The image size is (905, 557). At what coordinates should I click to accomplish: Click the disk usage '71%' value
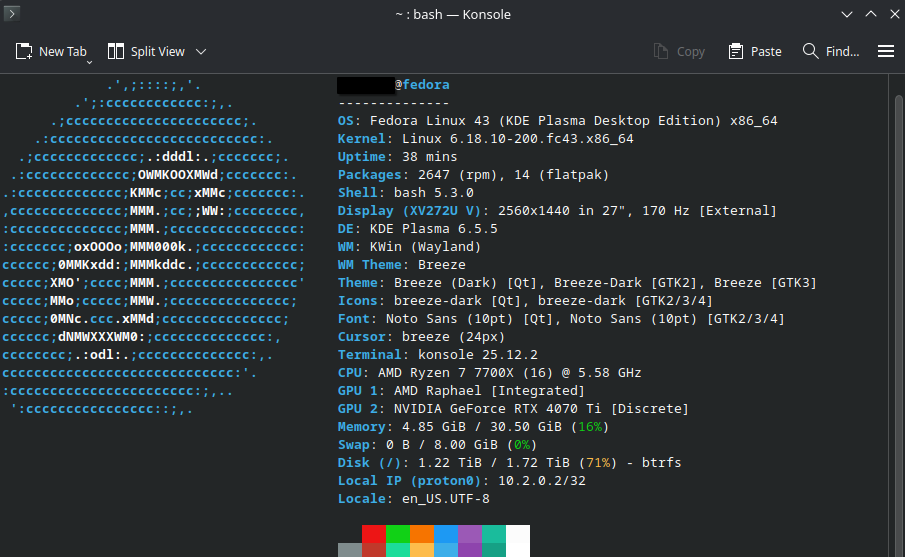point(597,462)
